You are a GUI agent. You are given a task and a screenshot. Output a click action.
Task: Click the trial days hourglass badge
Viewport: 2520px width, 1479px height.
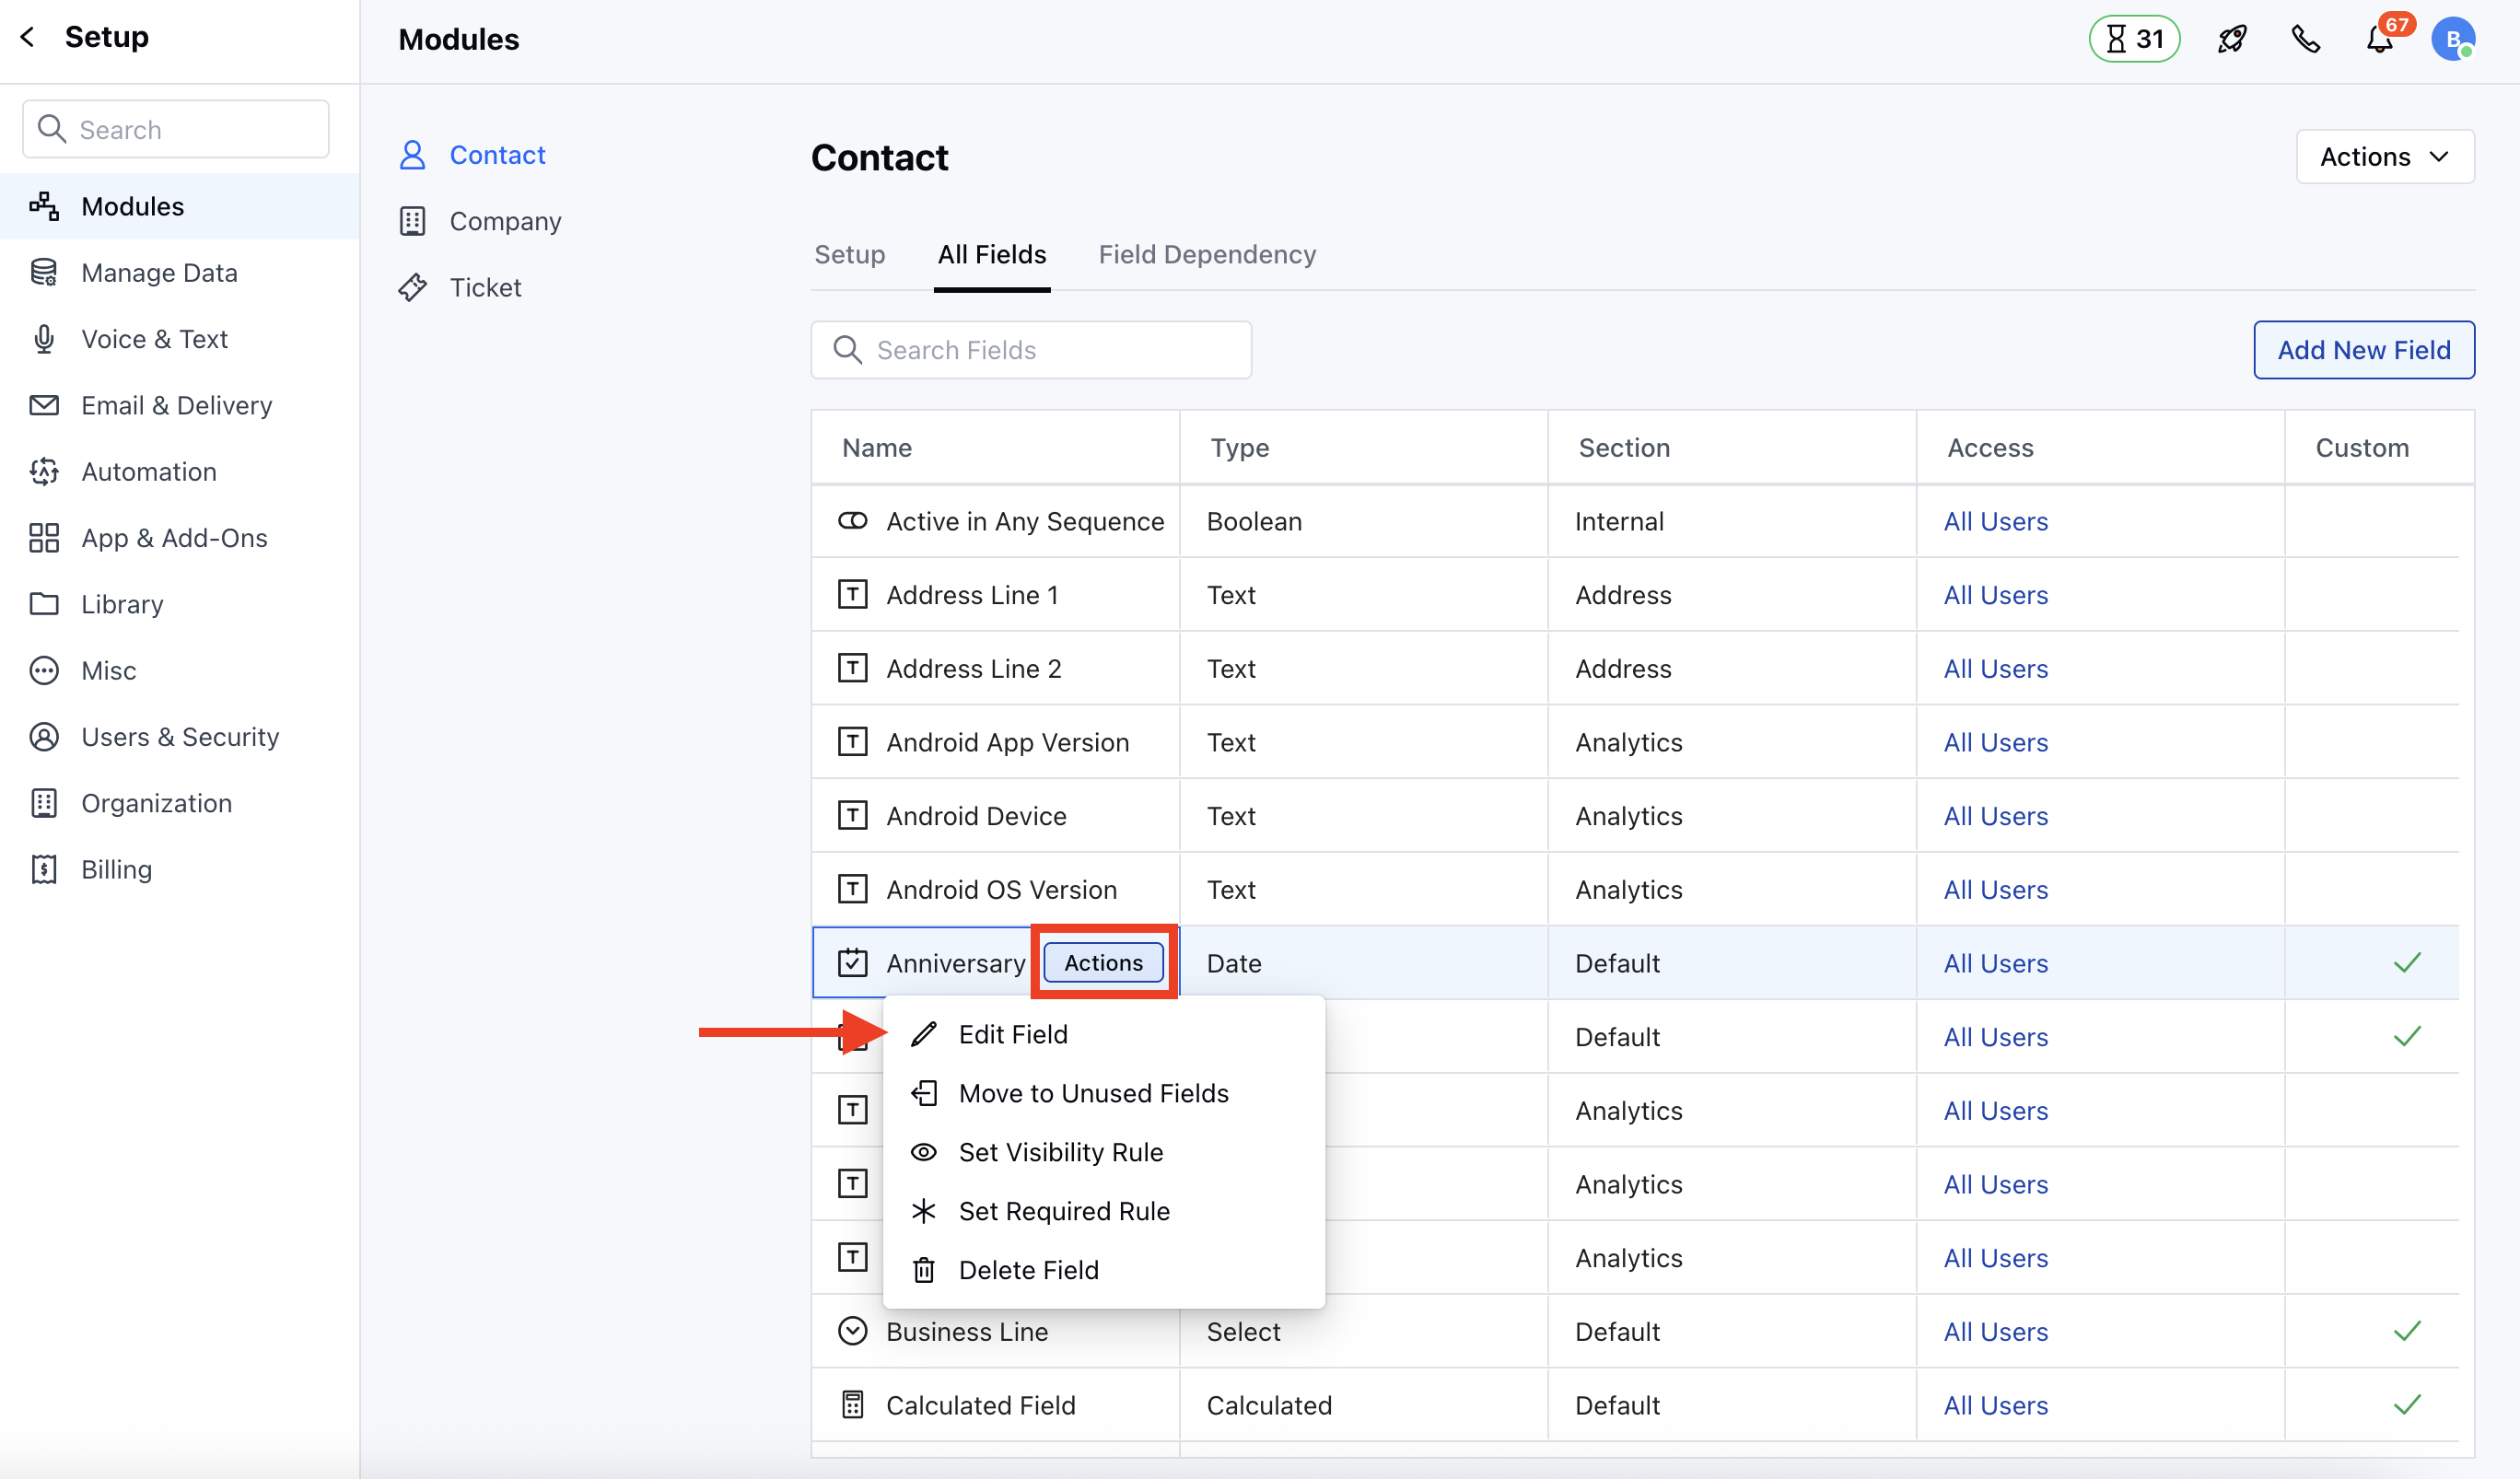(2134, 39)
